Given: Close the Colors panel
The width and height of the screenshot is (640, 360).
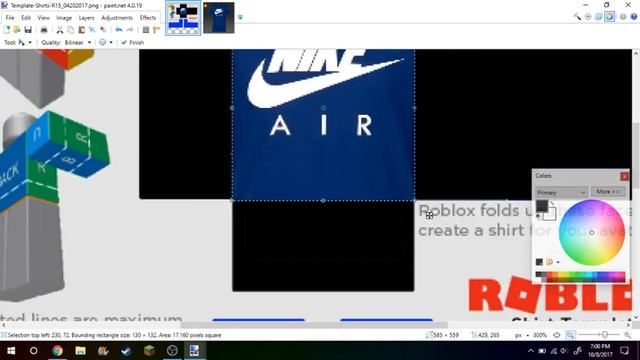Looking at the screenshot, I should click(x=624, y=176).
